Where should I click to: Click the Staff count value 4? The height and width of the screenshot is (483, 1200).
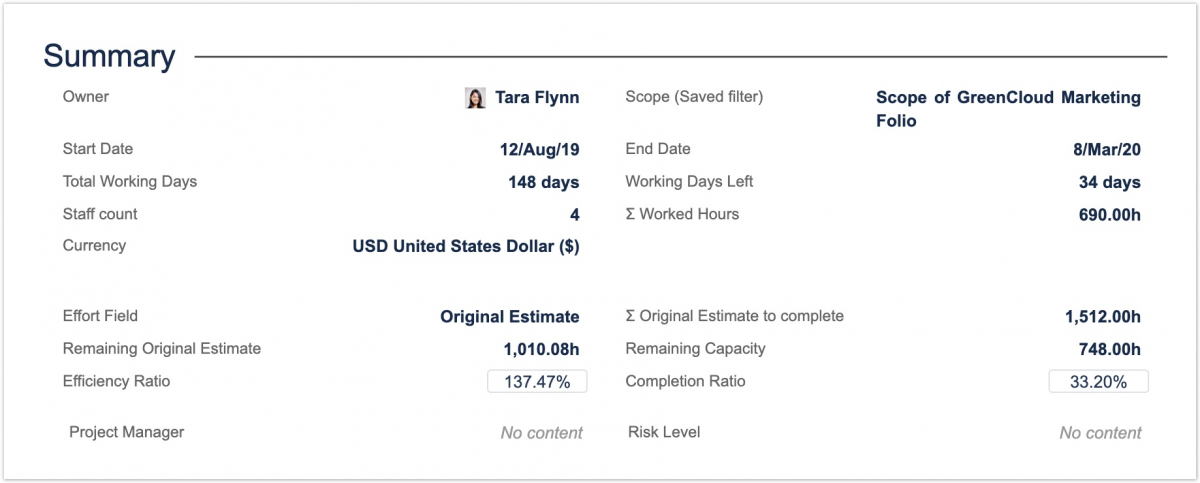click(574, 215)
